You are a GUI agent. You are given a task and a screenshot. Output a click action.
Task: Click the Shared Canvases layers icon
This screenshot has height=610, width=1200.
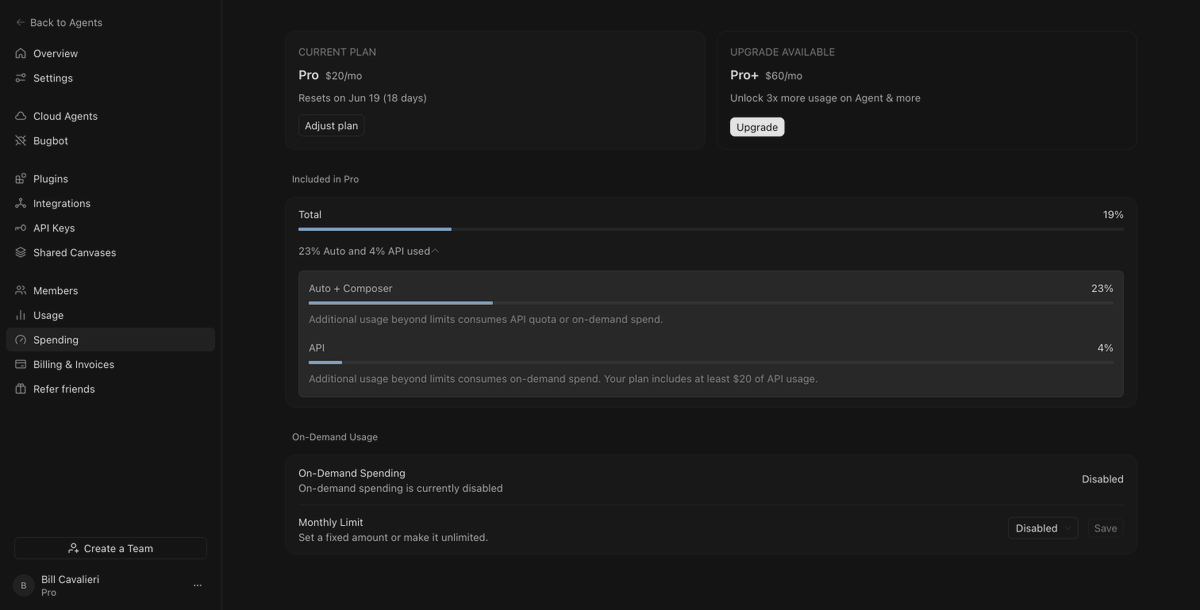pyautogui.click(x=20, y=253)
